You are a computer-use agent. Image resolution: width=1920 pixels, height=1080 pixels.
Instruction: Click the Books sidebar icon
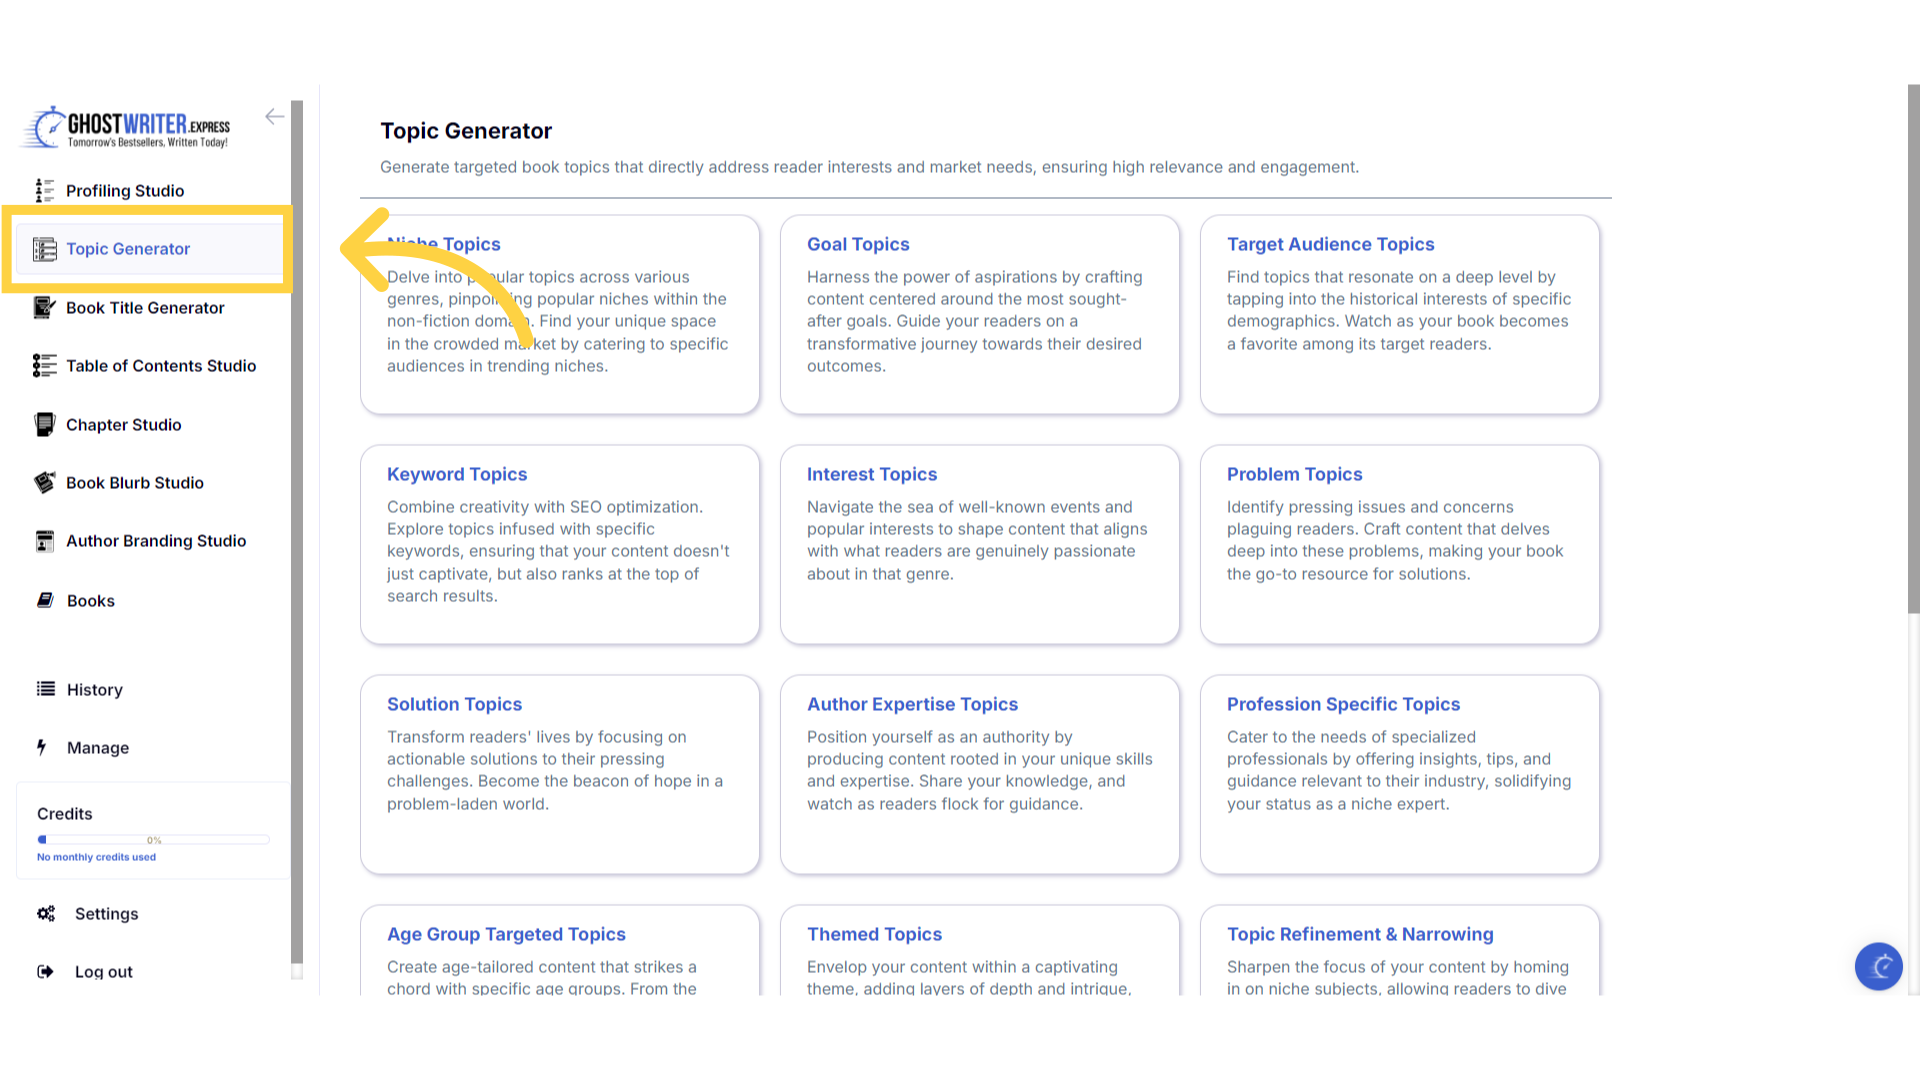(45, 600)
